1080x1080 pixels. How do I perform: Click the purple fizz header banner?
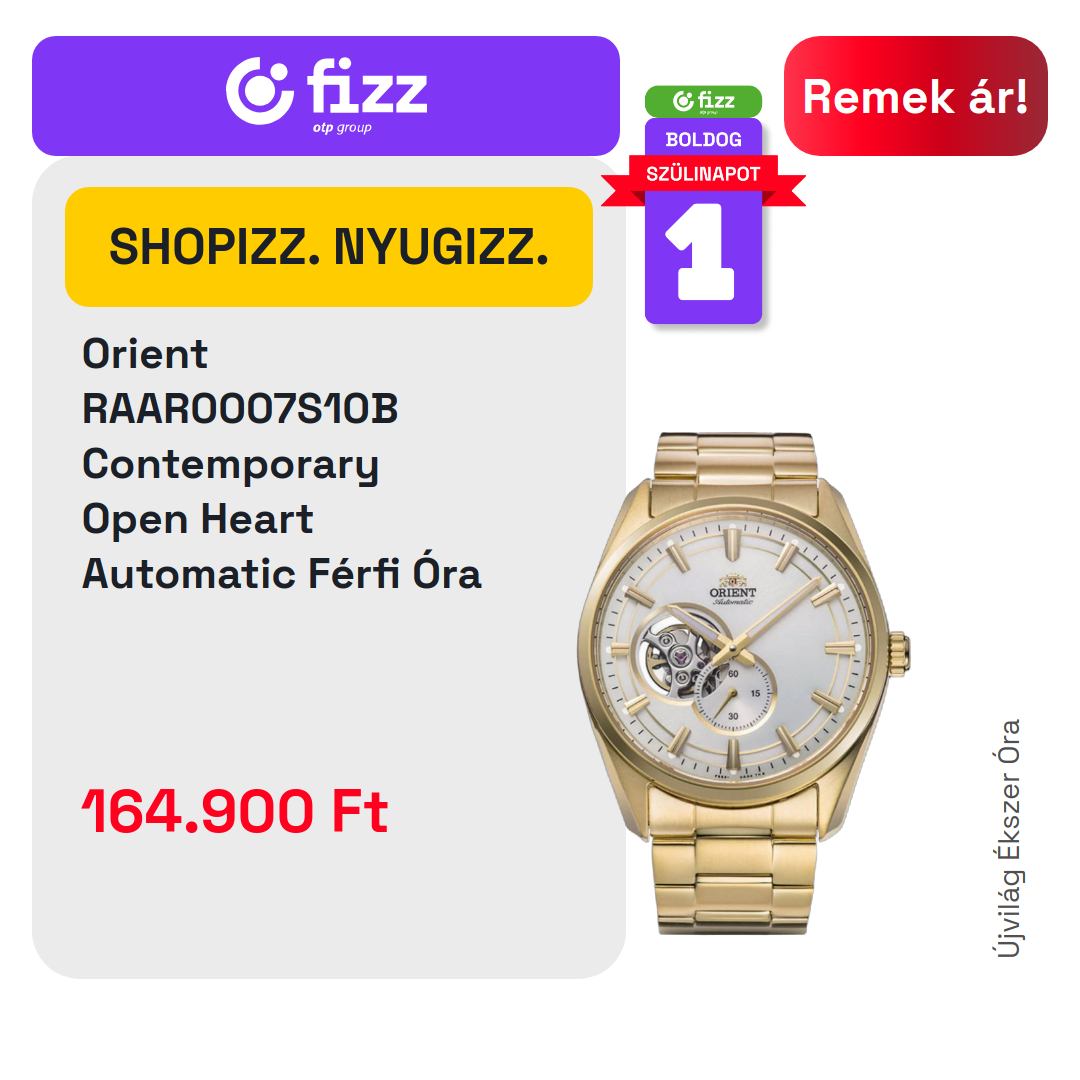click(326, 96)
